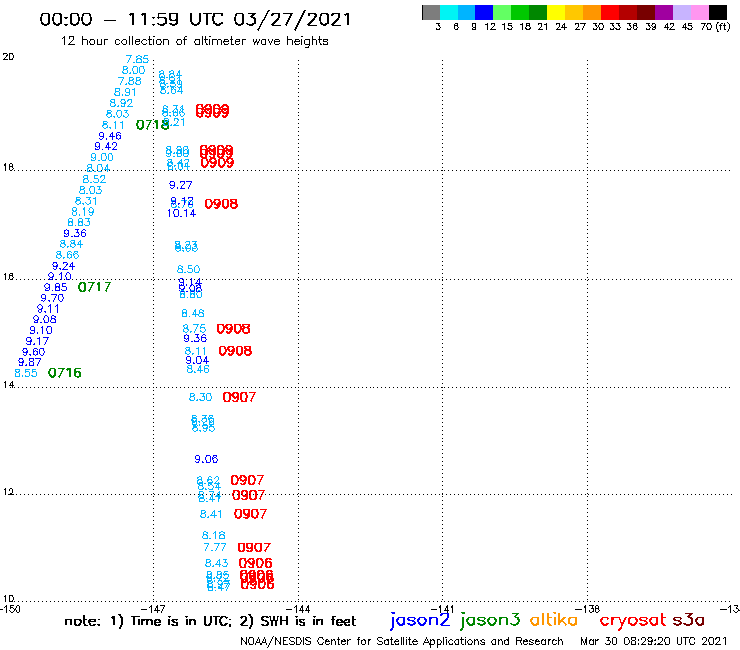
Task: Click the wave height value '7.85'
Action: 137,59
